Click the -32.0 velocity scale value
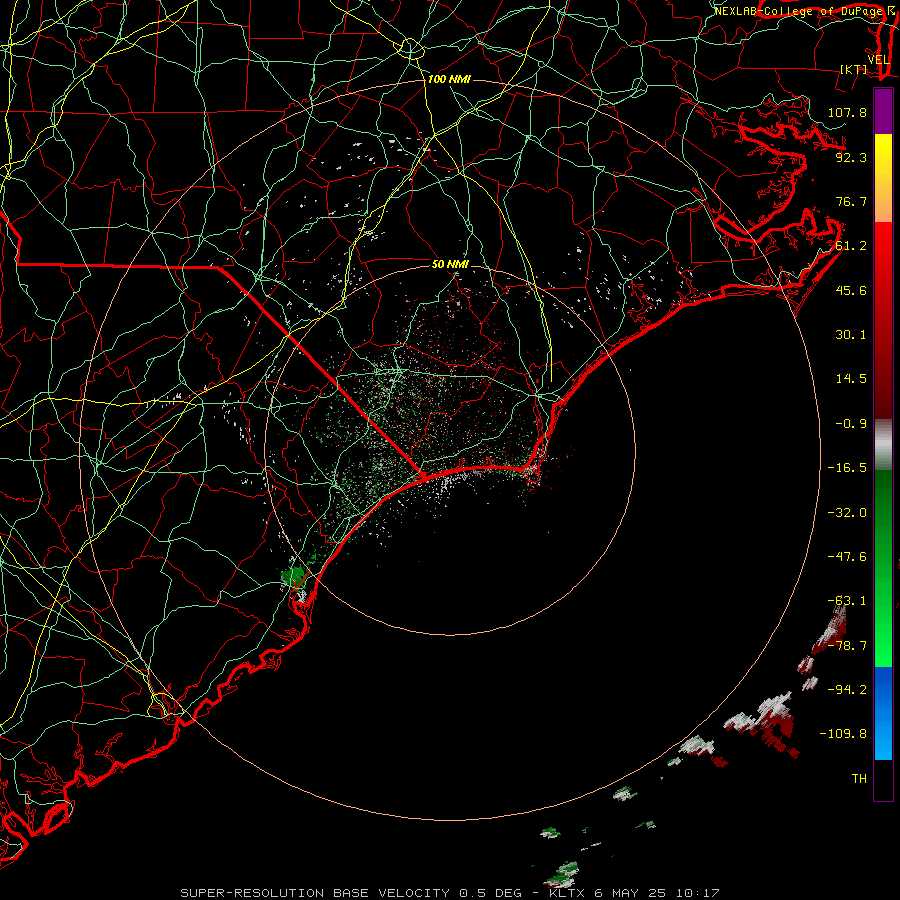900x900 pixels. coord(847,513)
